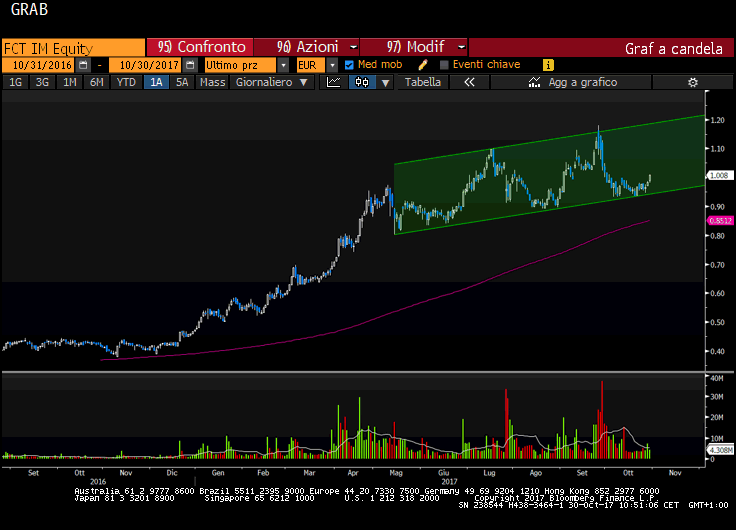Screen dimensions: 736x530
Task: Uncheck the Med mob checkbox
Action: 349,65
